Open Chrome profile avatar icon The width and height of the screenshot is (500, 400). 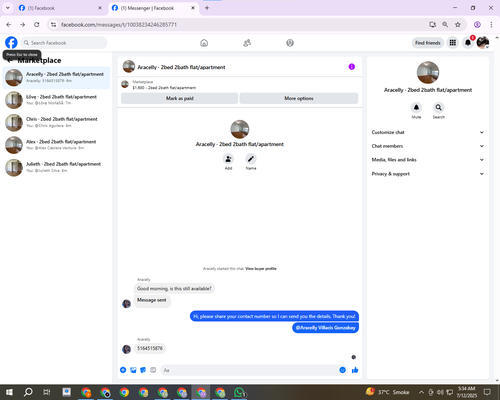tap(477, 24)
